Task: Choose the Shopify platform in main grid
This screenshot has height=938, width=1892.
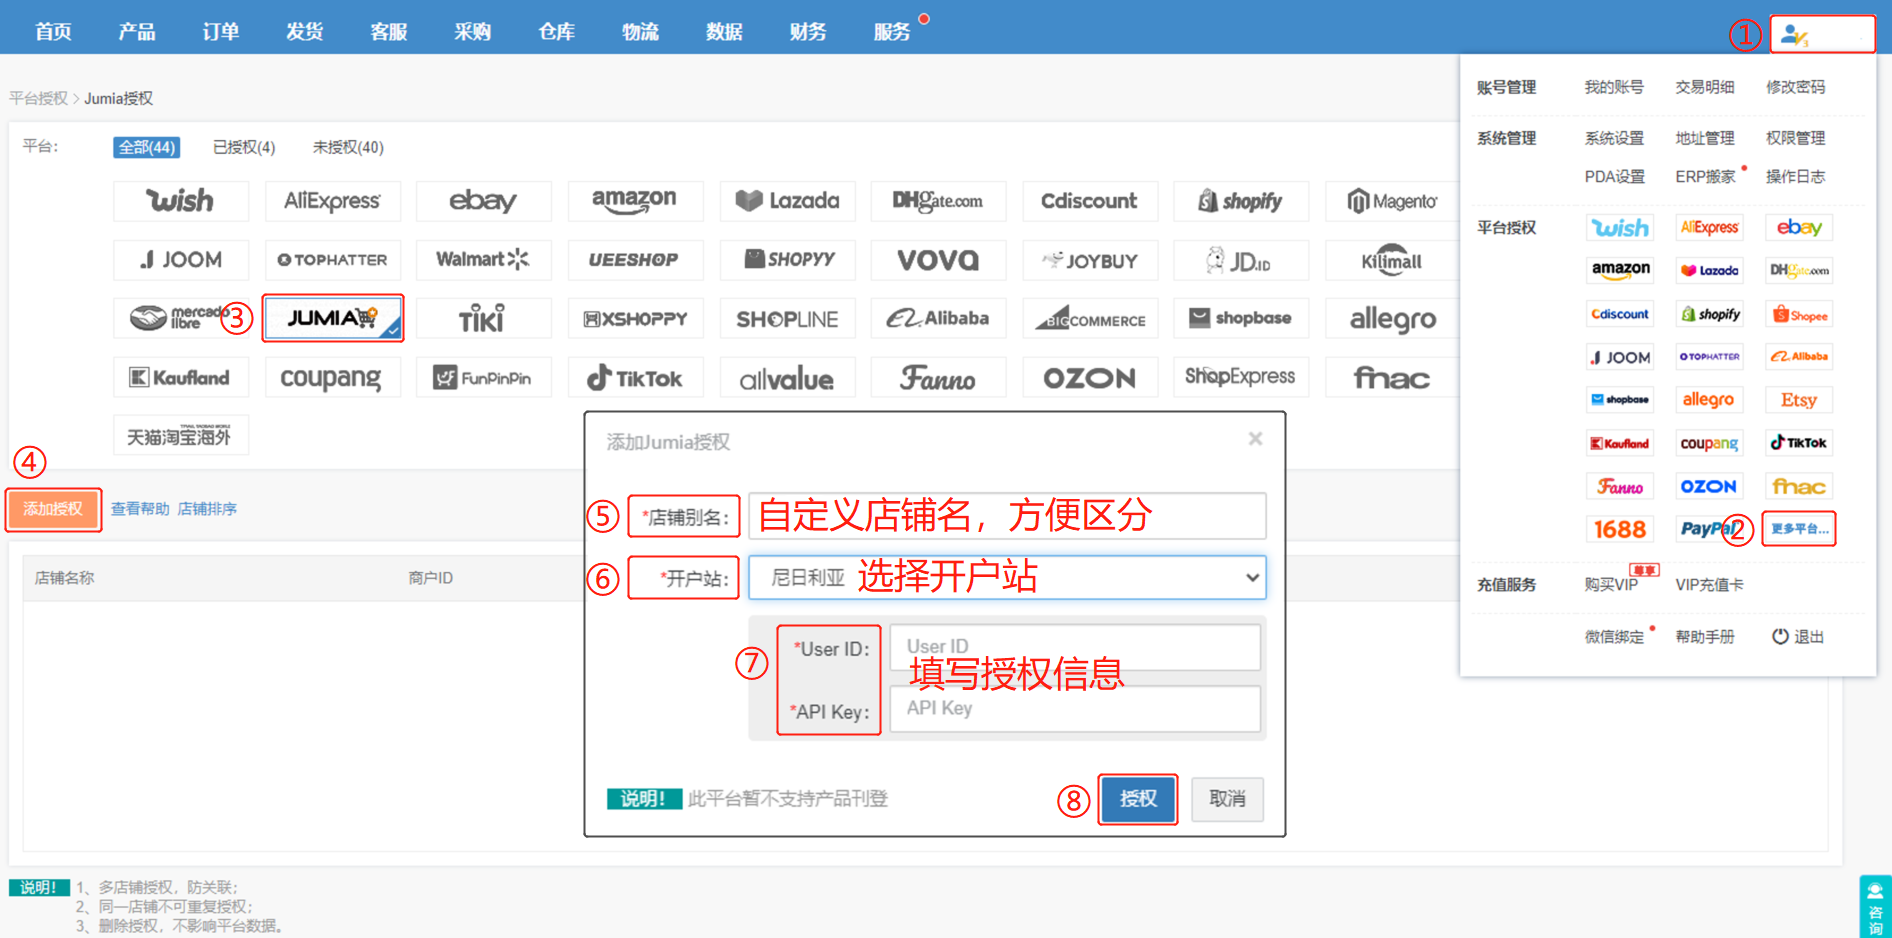Action: click(x=1241, y=201)
